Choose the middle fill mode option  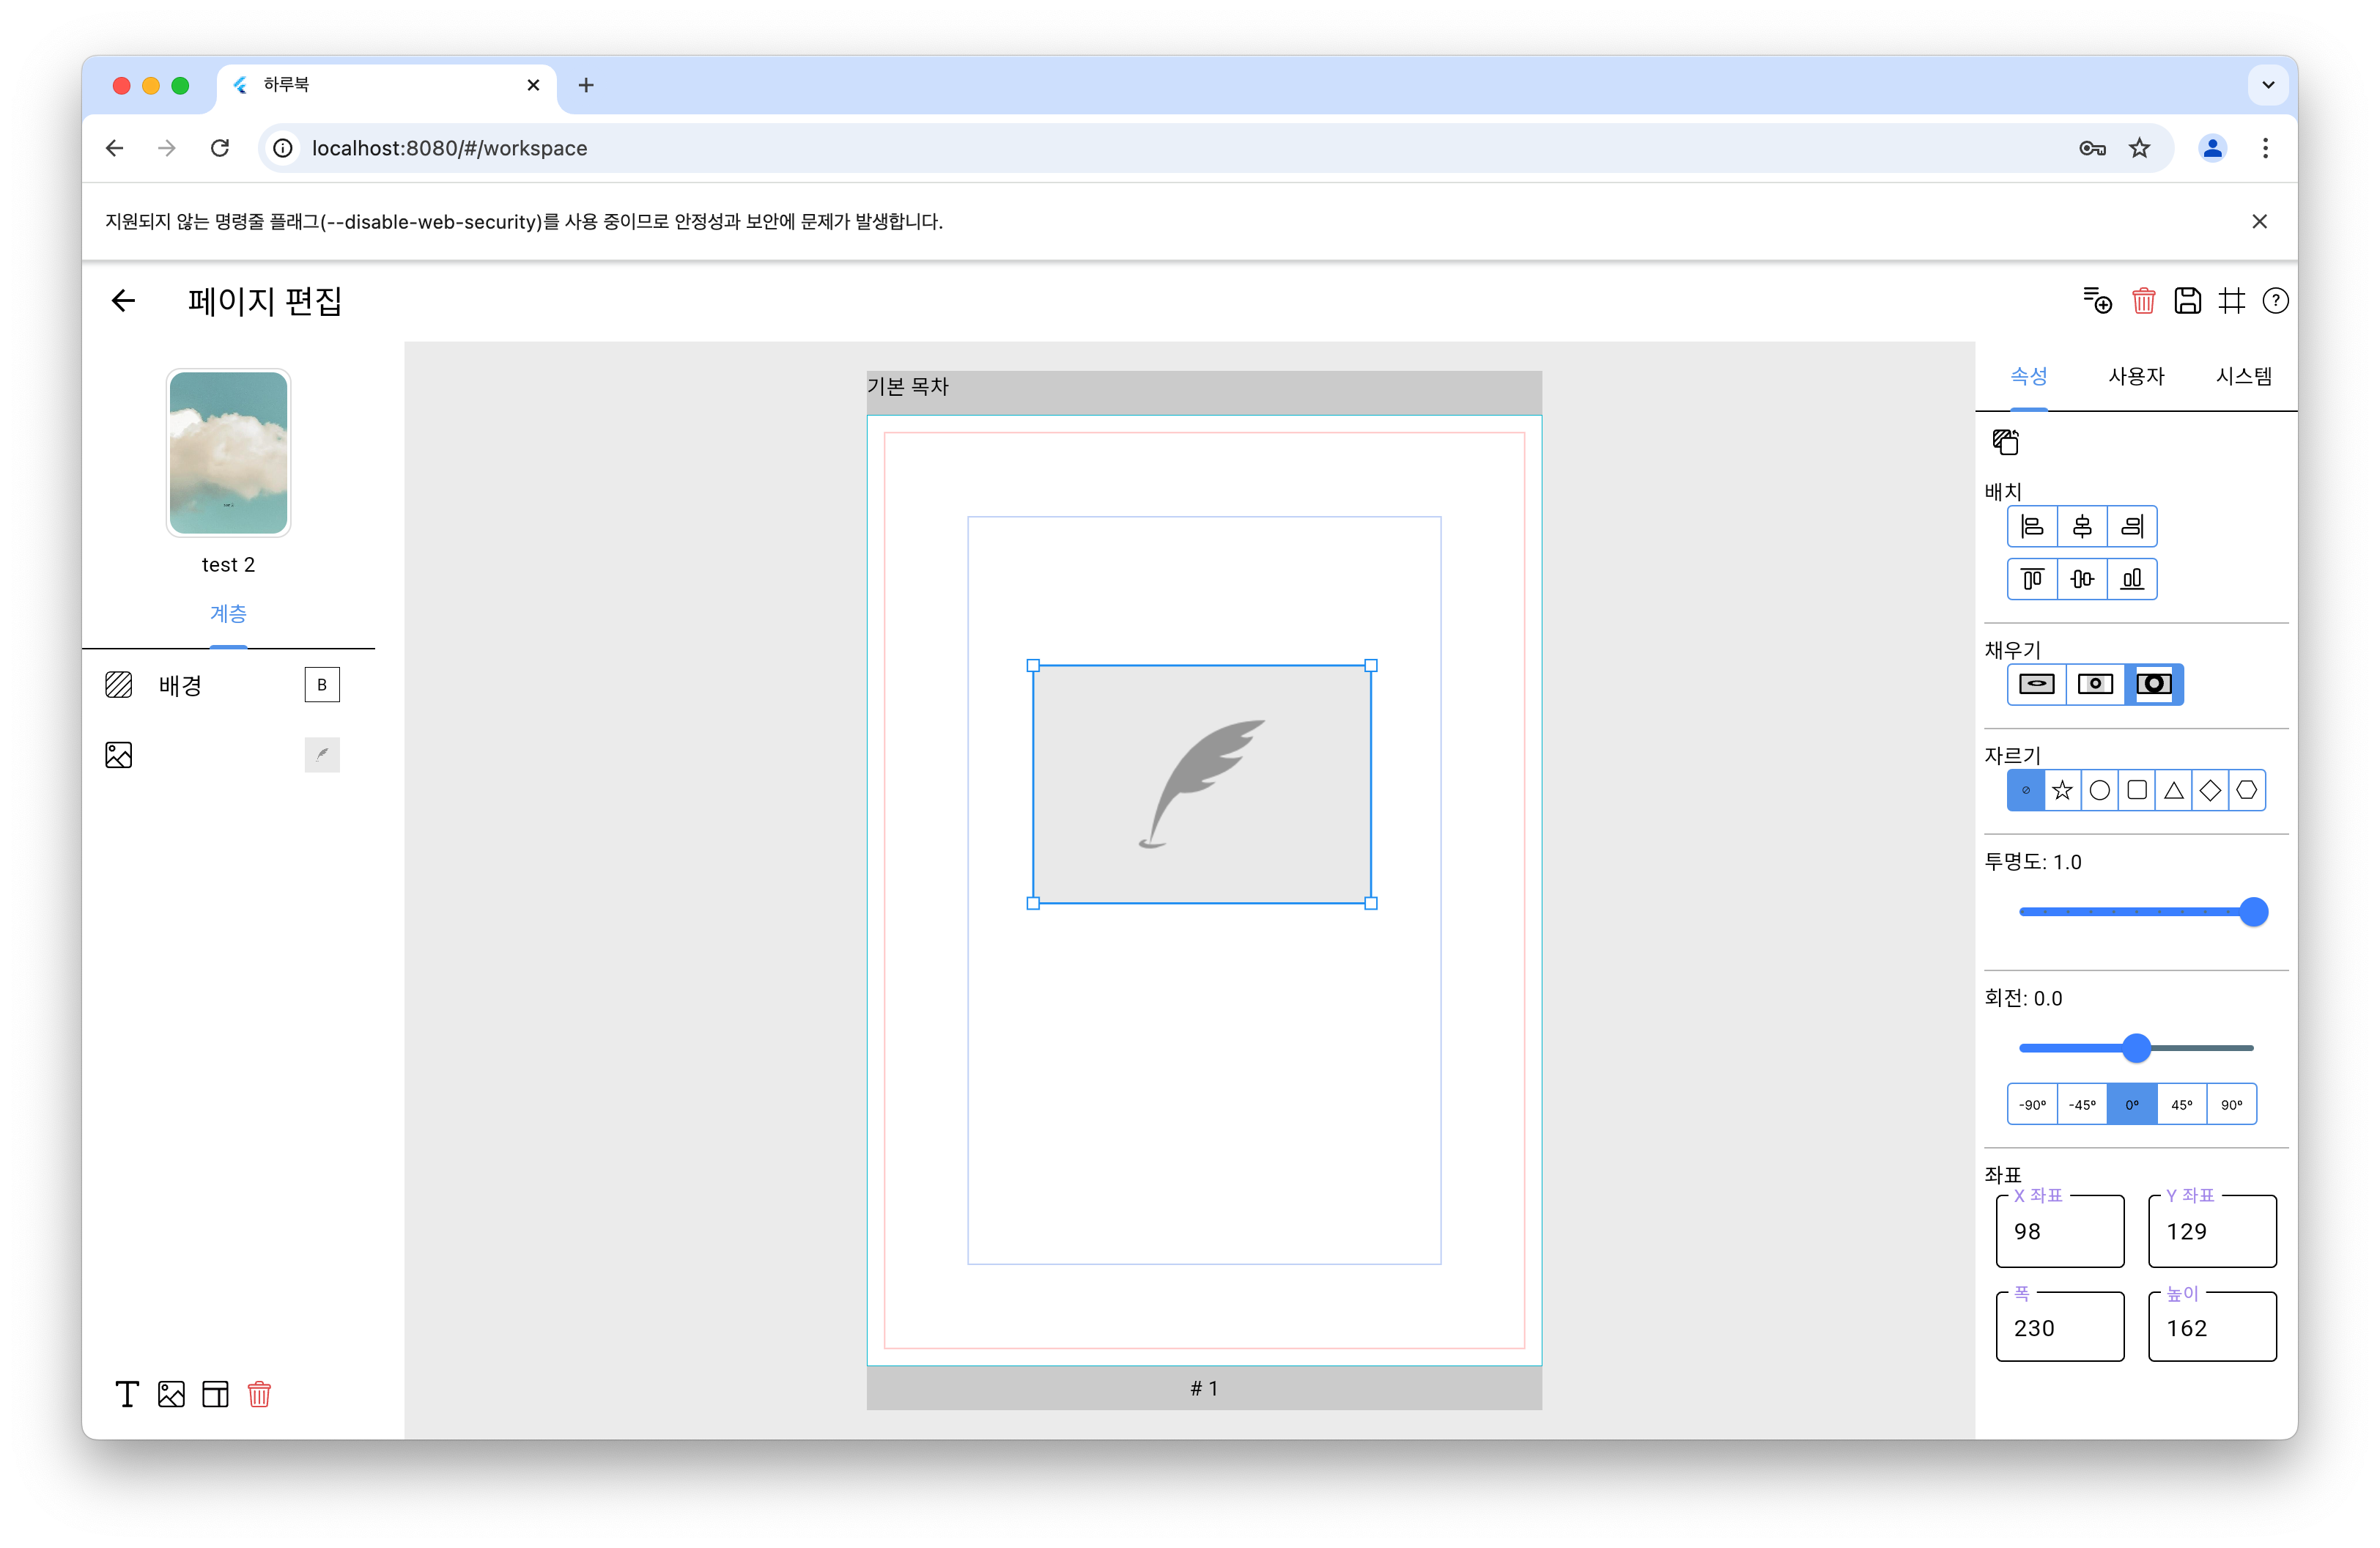click(2095, 684)
